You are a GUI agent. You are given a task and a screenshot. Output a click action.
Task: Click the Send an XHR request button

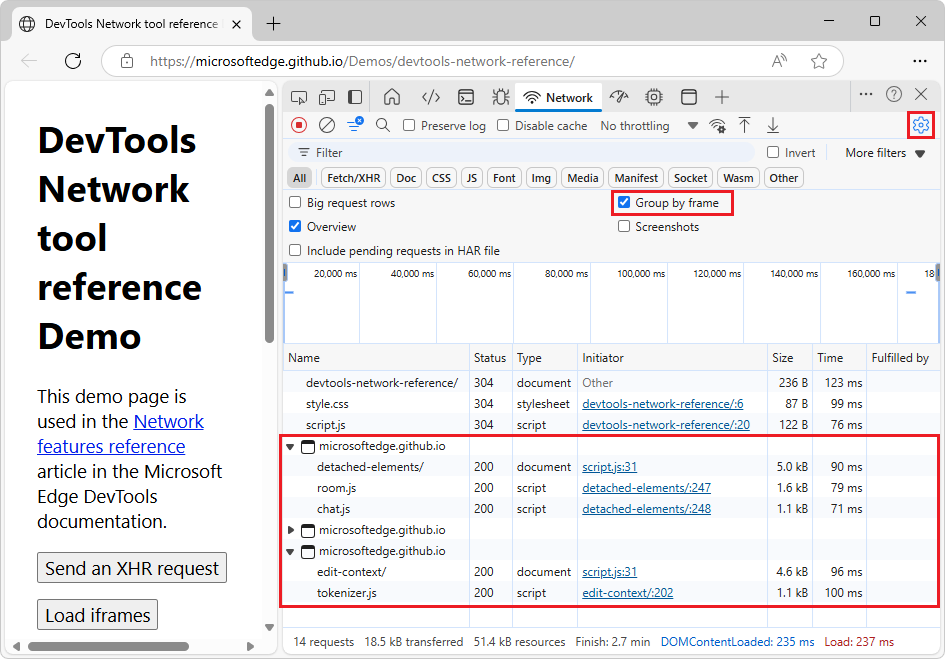point(131,567)
